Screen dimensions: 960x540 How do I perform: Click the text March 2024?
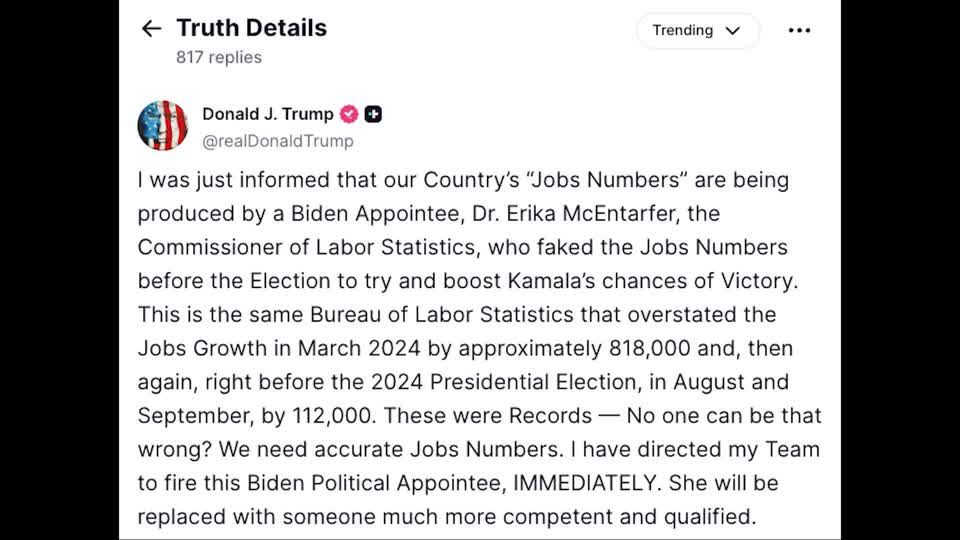[359, 348]
